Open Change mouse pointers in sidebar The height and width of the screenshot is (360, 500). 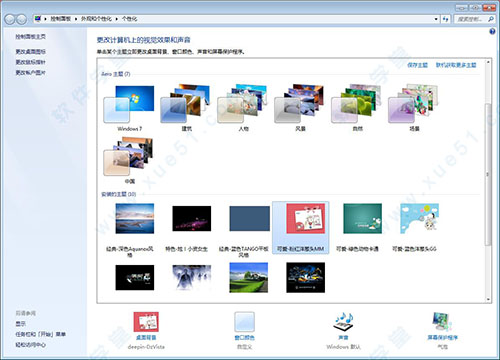[30, 62]
